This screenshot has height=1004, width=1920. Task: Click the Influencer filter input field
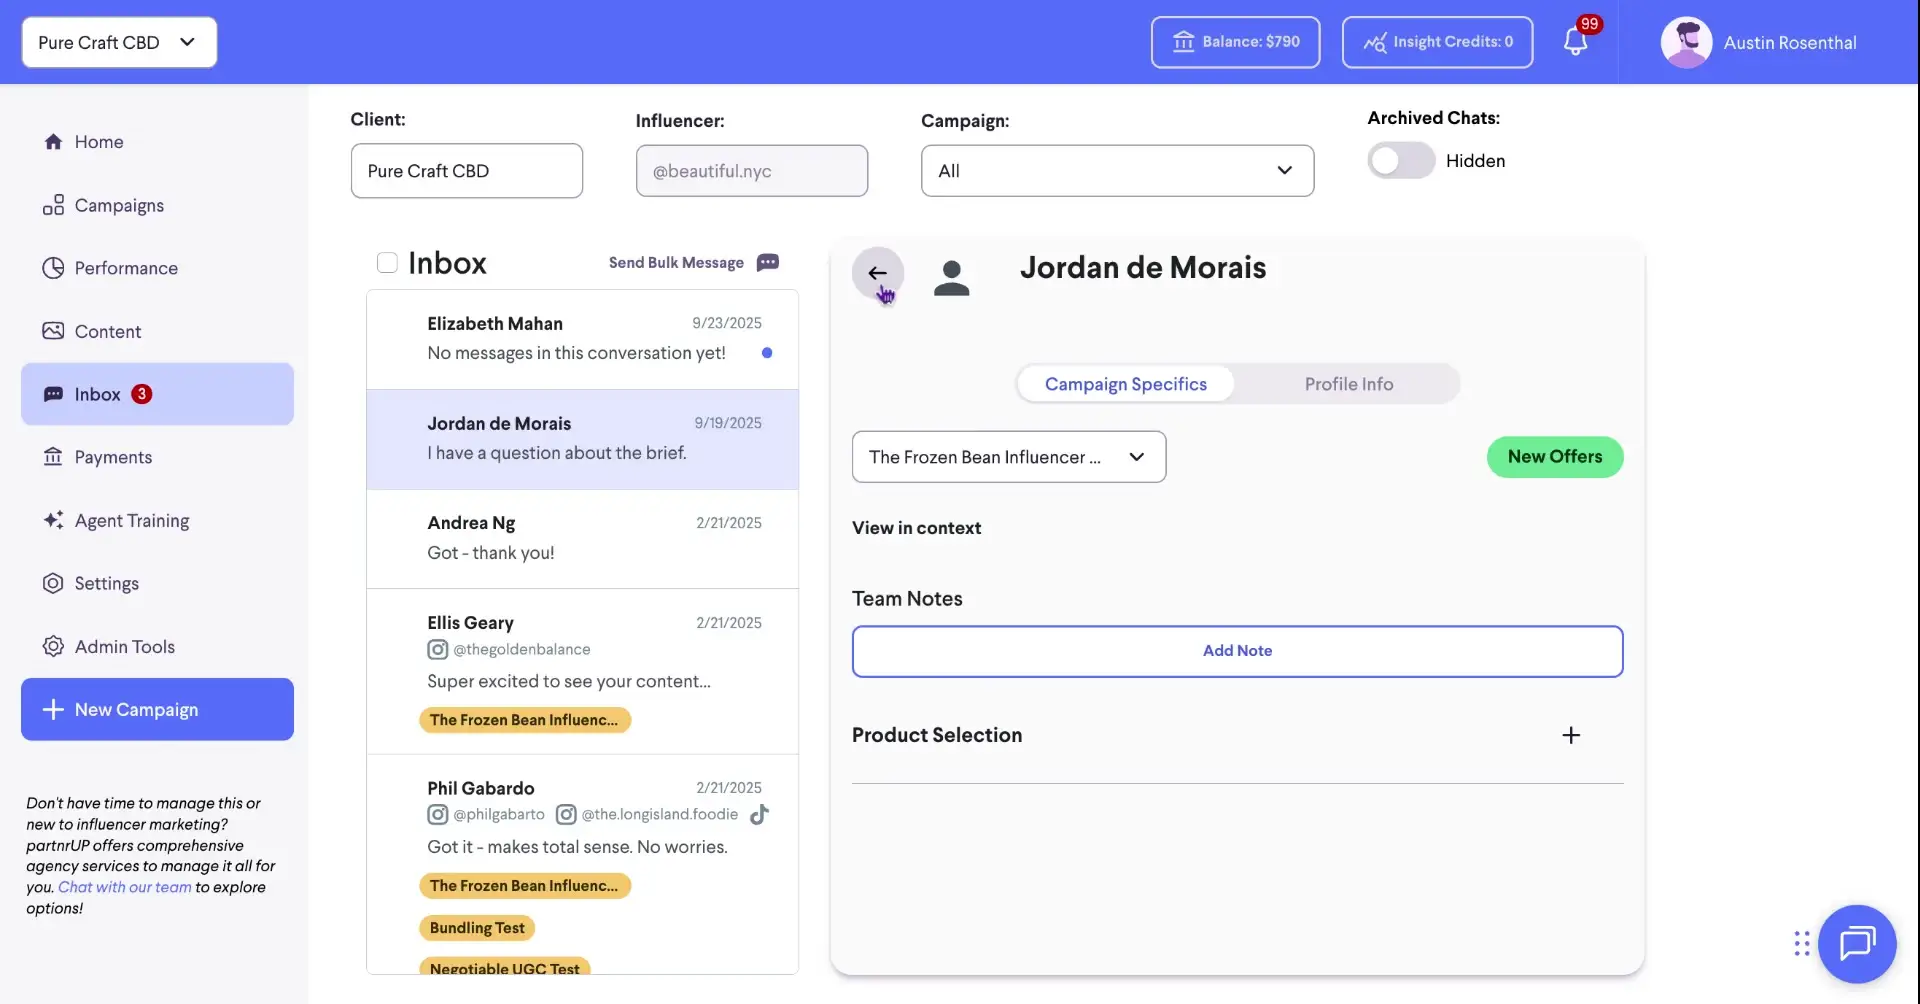click(x=751, y=170)
